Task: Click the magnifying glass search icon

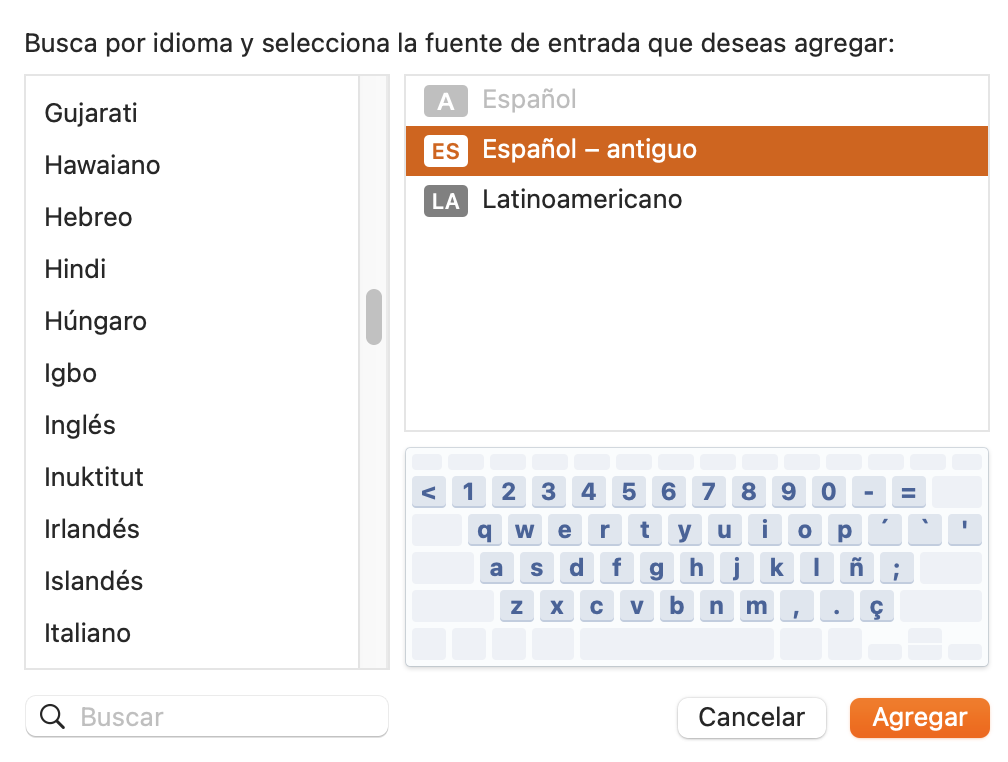Action: point(52,717)
